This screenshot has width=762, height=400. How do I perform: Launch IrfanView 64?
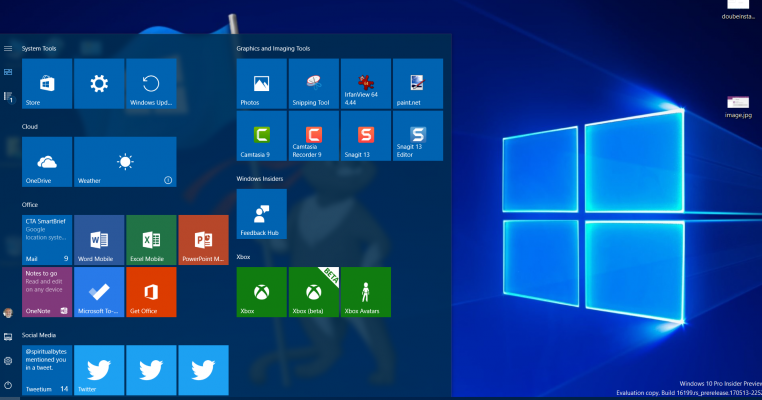(366, 84)
